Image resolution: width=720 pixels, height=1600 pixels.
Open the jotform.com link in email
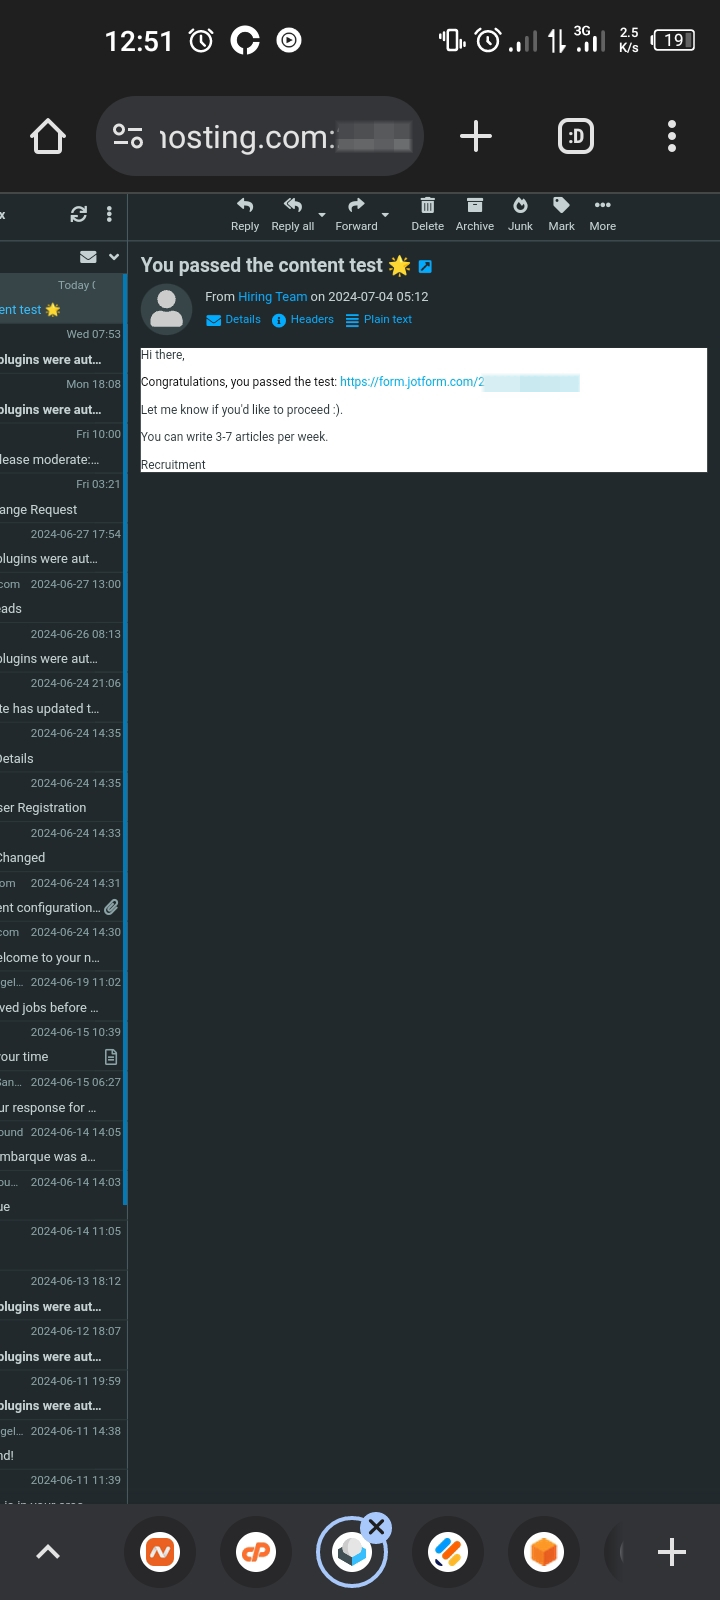point(412,382)
